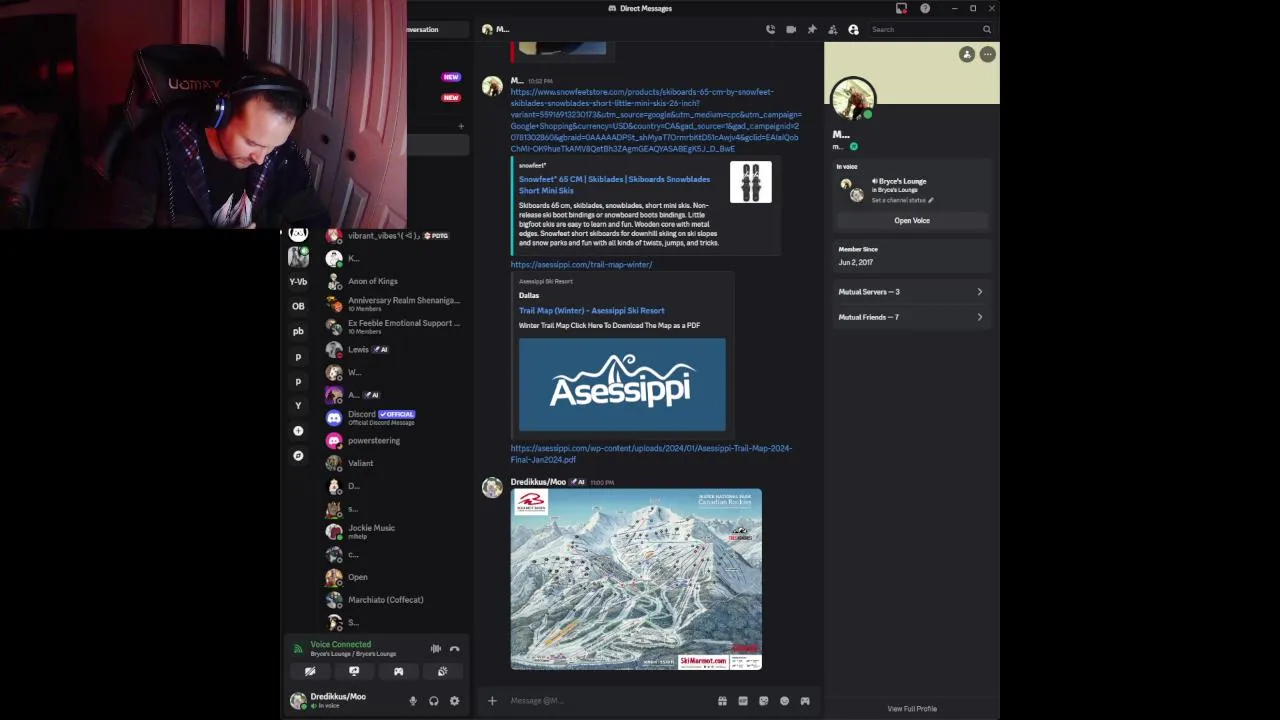Open Anniversary Realm Shenanigans group DM
The image size is (1280, 720).
[x=394, y=304]
